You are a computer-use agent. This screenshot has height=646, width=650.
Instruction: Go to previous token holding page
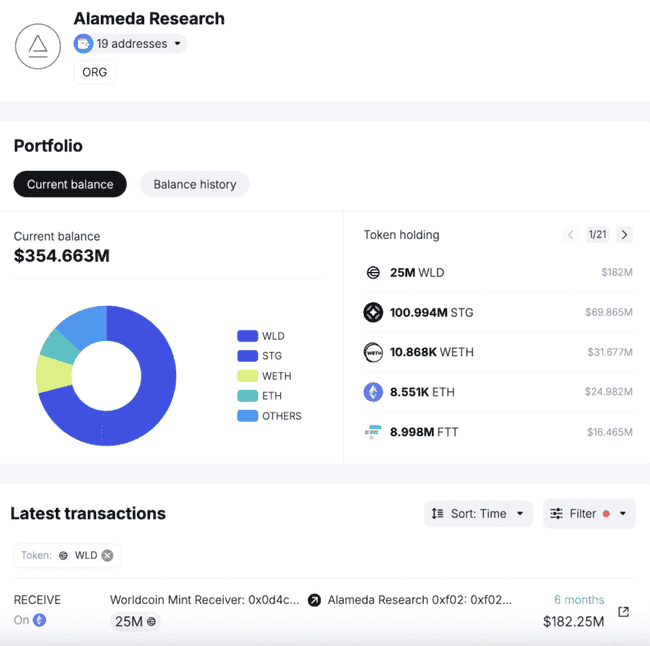point(571,235)
